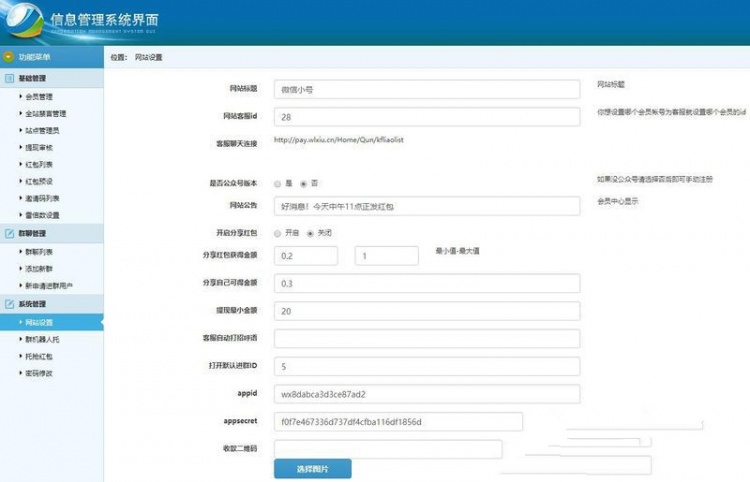Select 是 for 是否公众号版本
Image resolution: width=750 pixels, height=482 pixels.
[277, 184]
